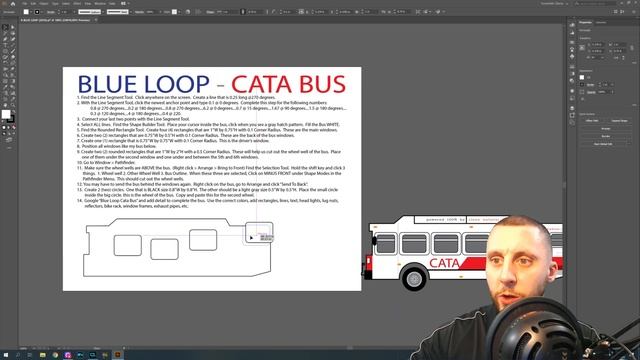This screenshot has width=640, height=360.
Task: Open the Windows Start button
Action: point(6,355)
